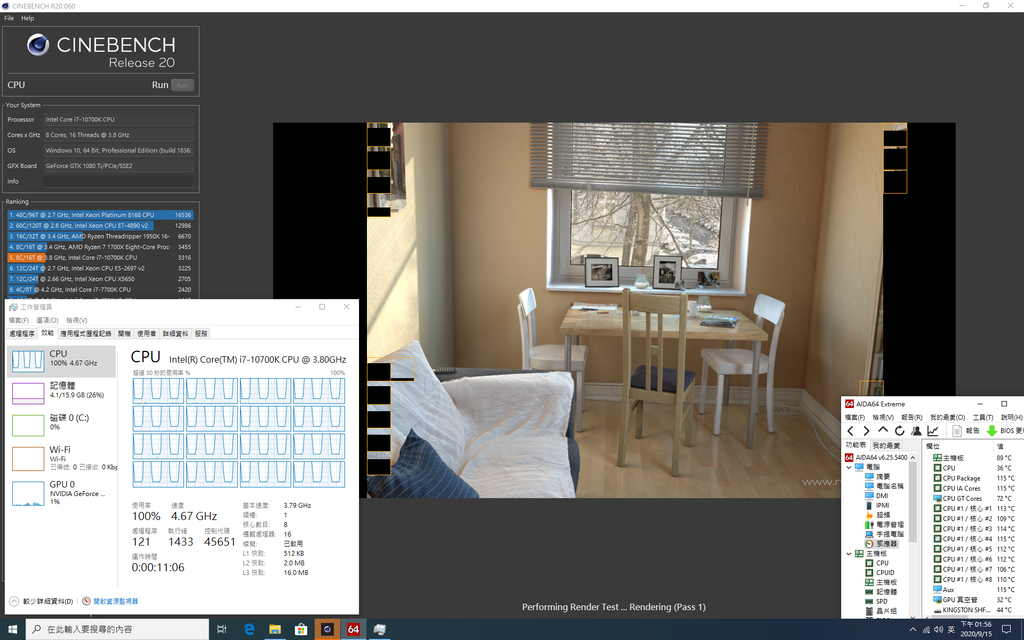
Task: Collapse the 電腦 tree node in AIDA64
Action: (849, 467)
